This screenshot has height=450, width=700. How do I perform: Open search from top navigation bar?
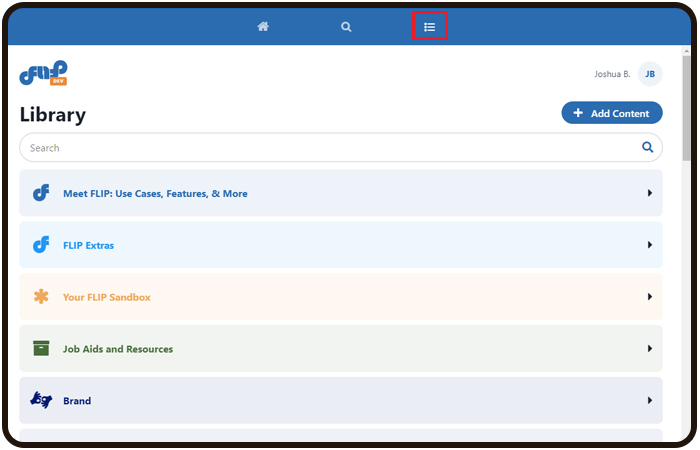click(346, 27)
